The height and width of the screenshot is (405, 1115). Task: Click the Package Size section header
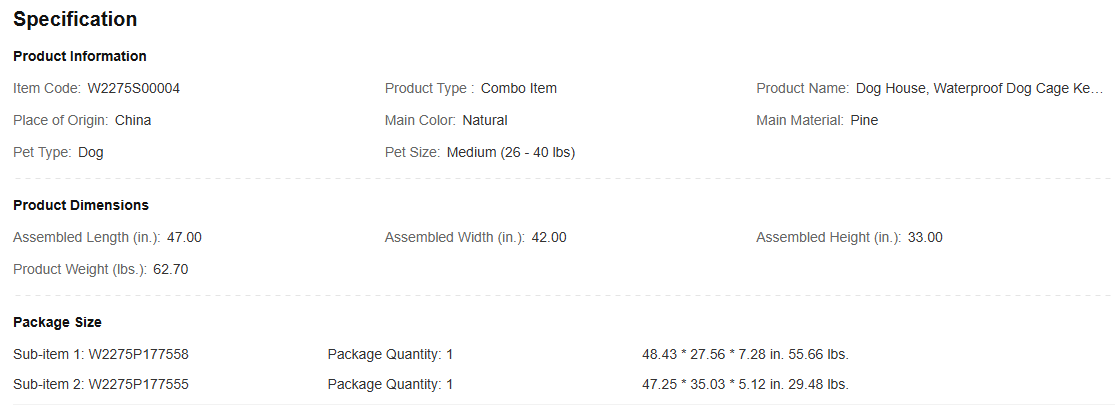click(57, 322)
